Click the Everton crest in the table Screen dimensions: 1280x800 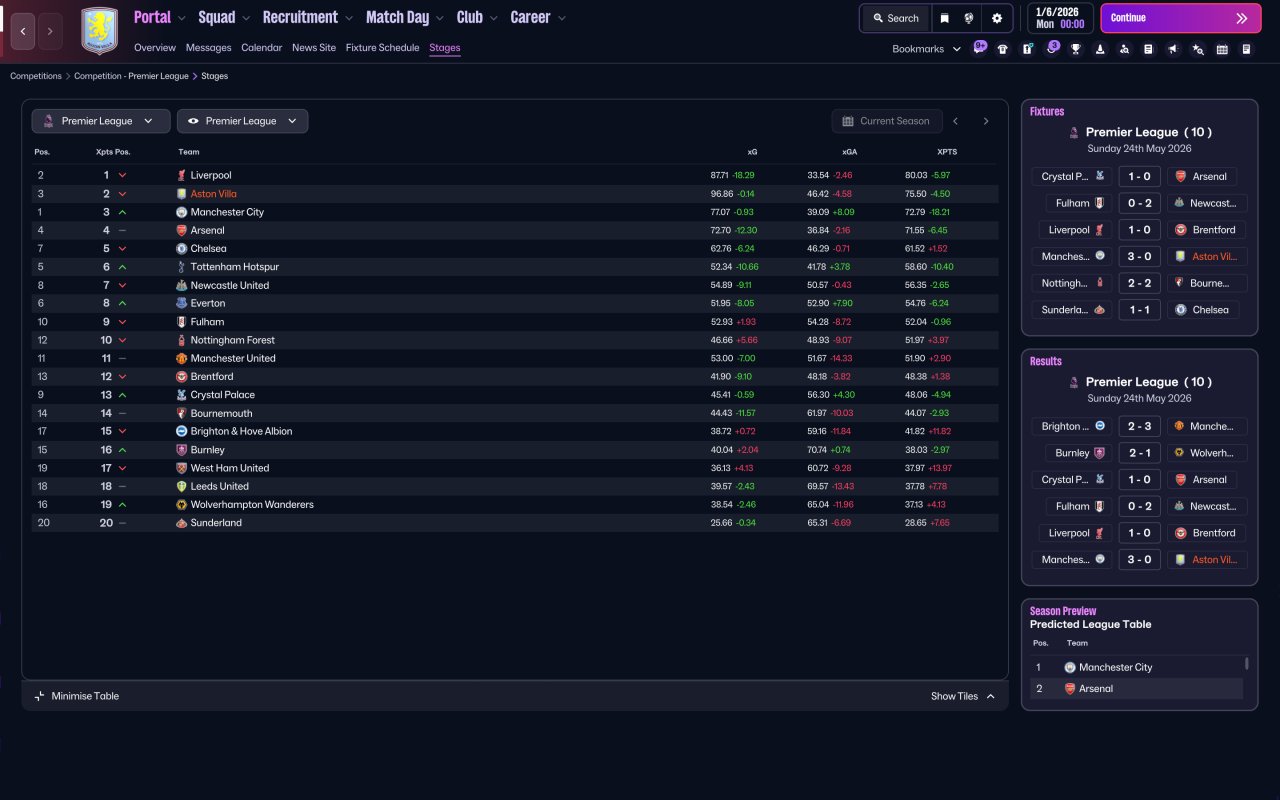[x=181, y=303]
